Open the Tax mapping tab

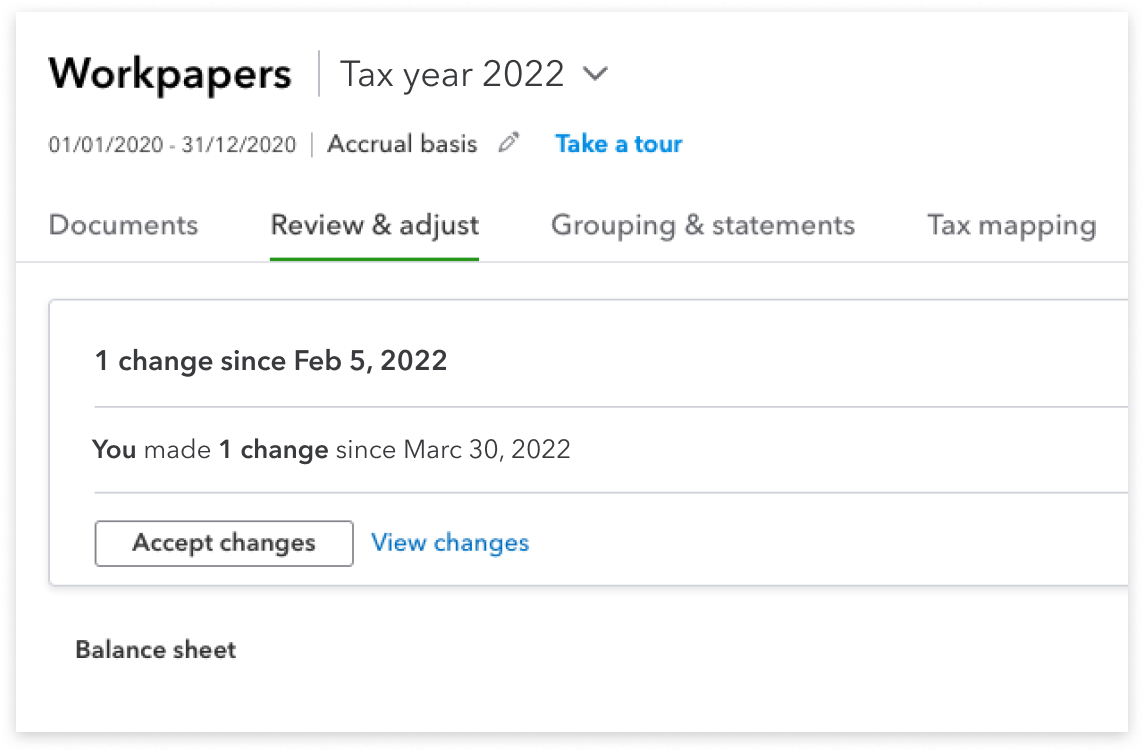pyautogui.click(x=1011, y=225)
